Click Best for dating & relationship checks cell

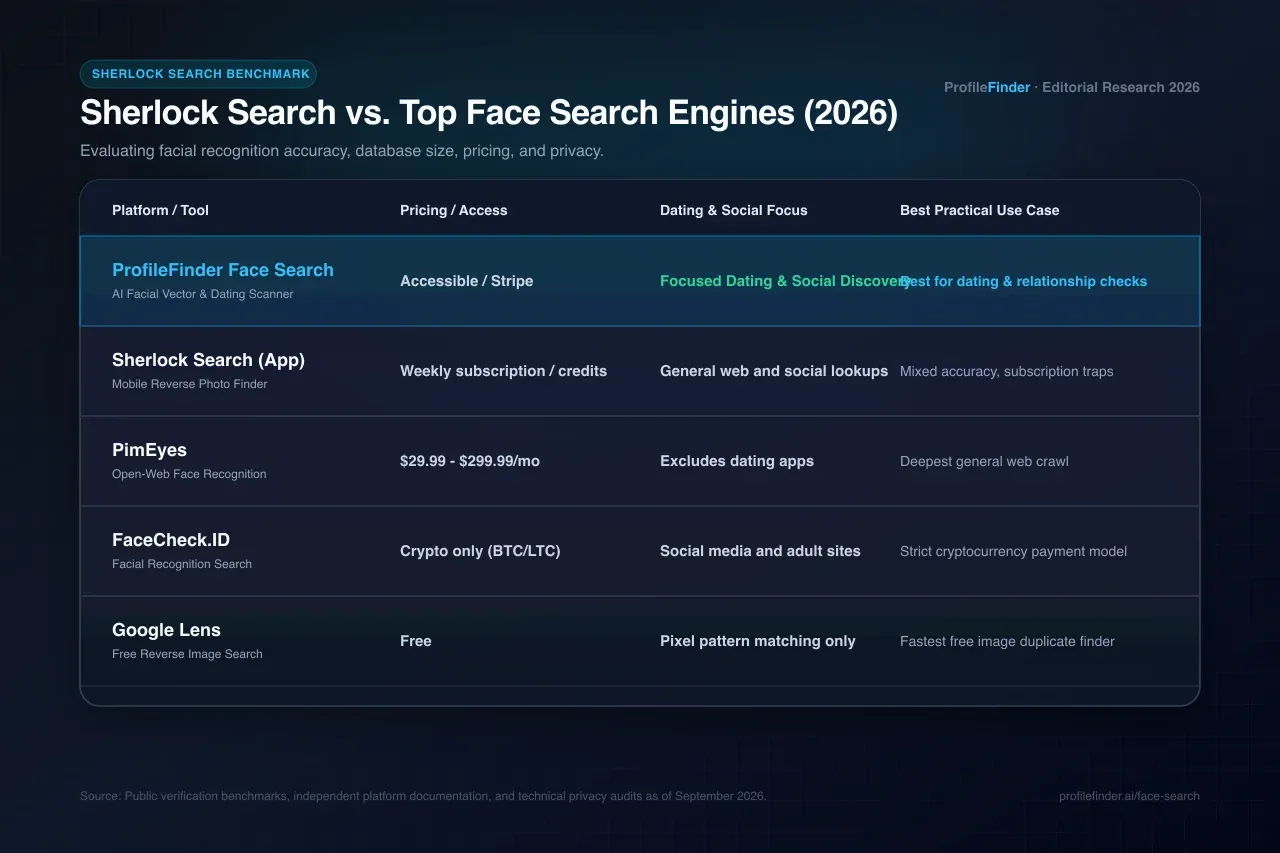pos(1023,281)
